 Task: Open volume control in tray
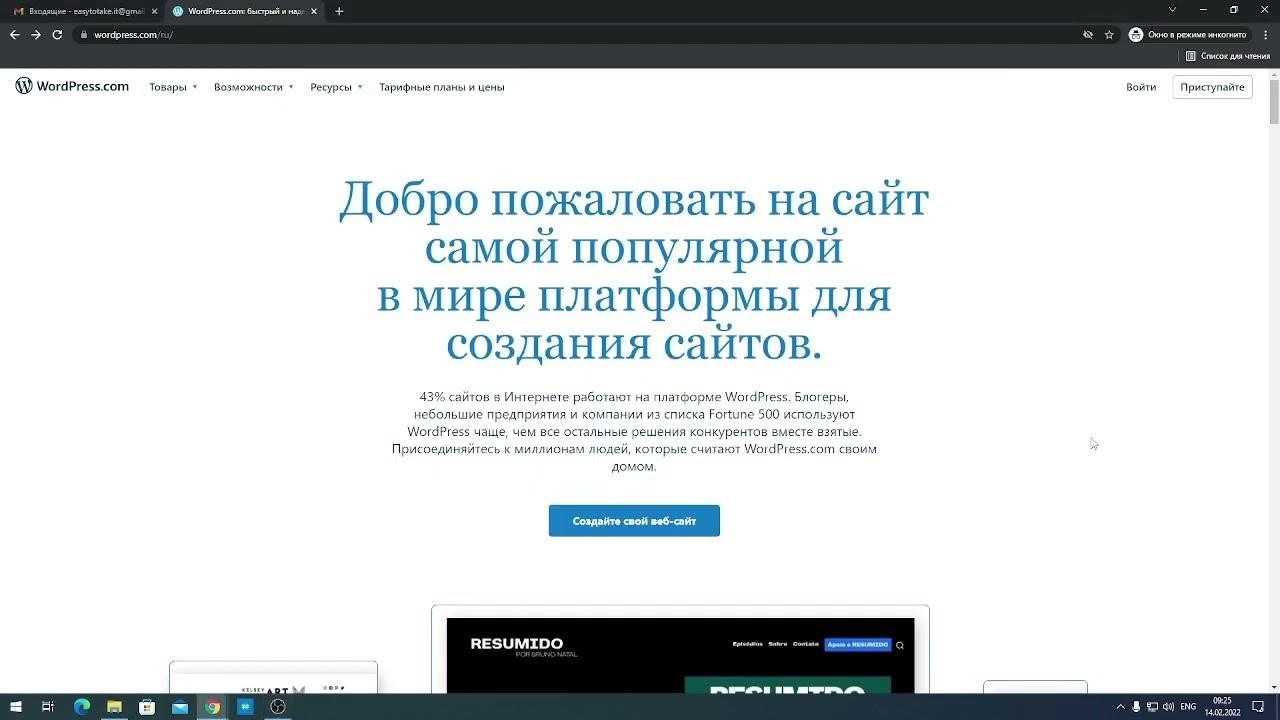(x=1168, y=707)
